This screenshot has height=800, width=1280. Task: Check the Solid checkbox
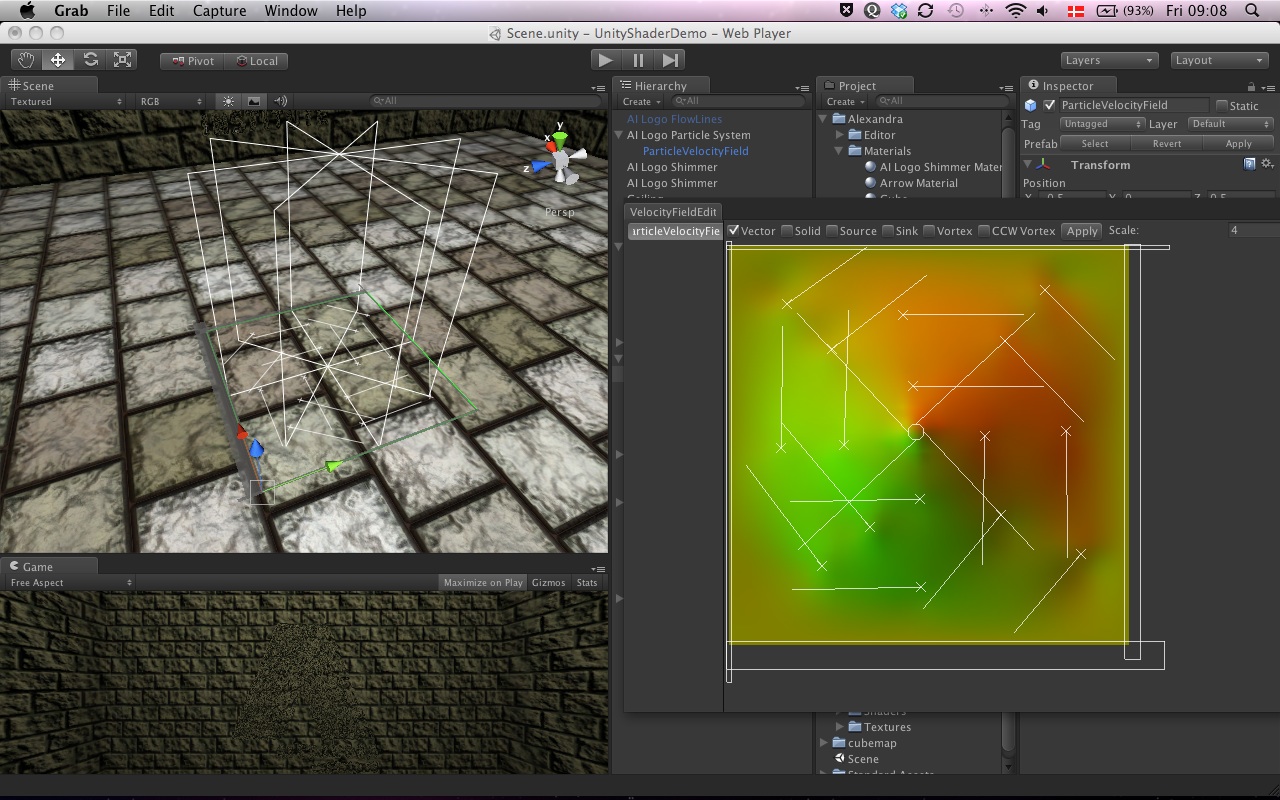point(787,231)
